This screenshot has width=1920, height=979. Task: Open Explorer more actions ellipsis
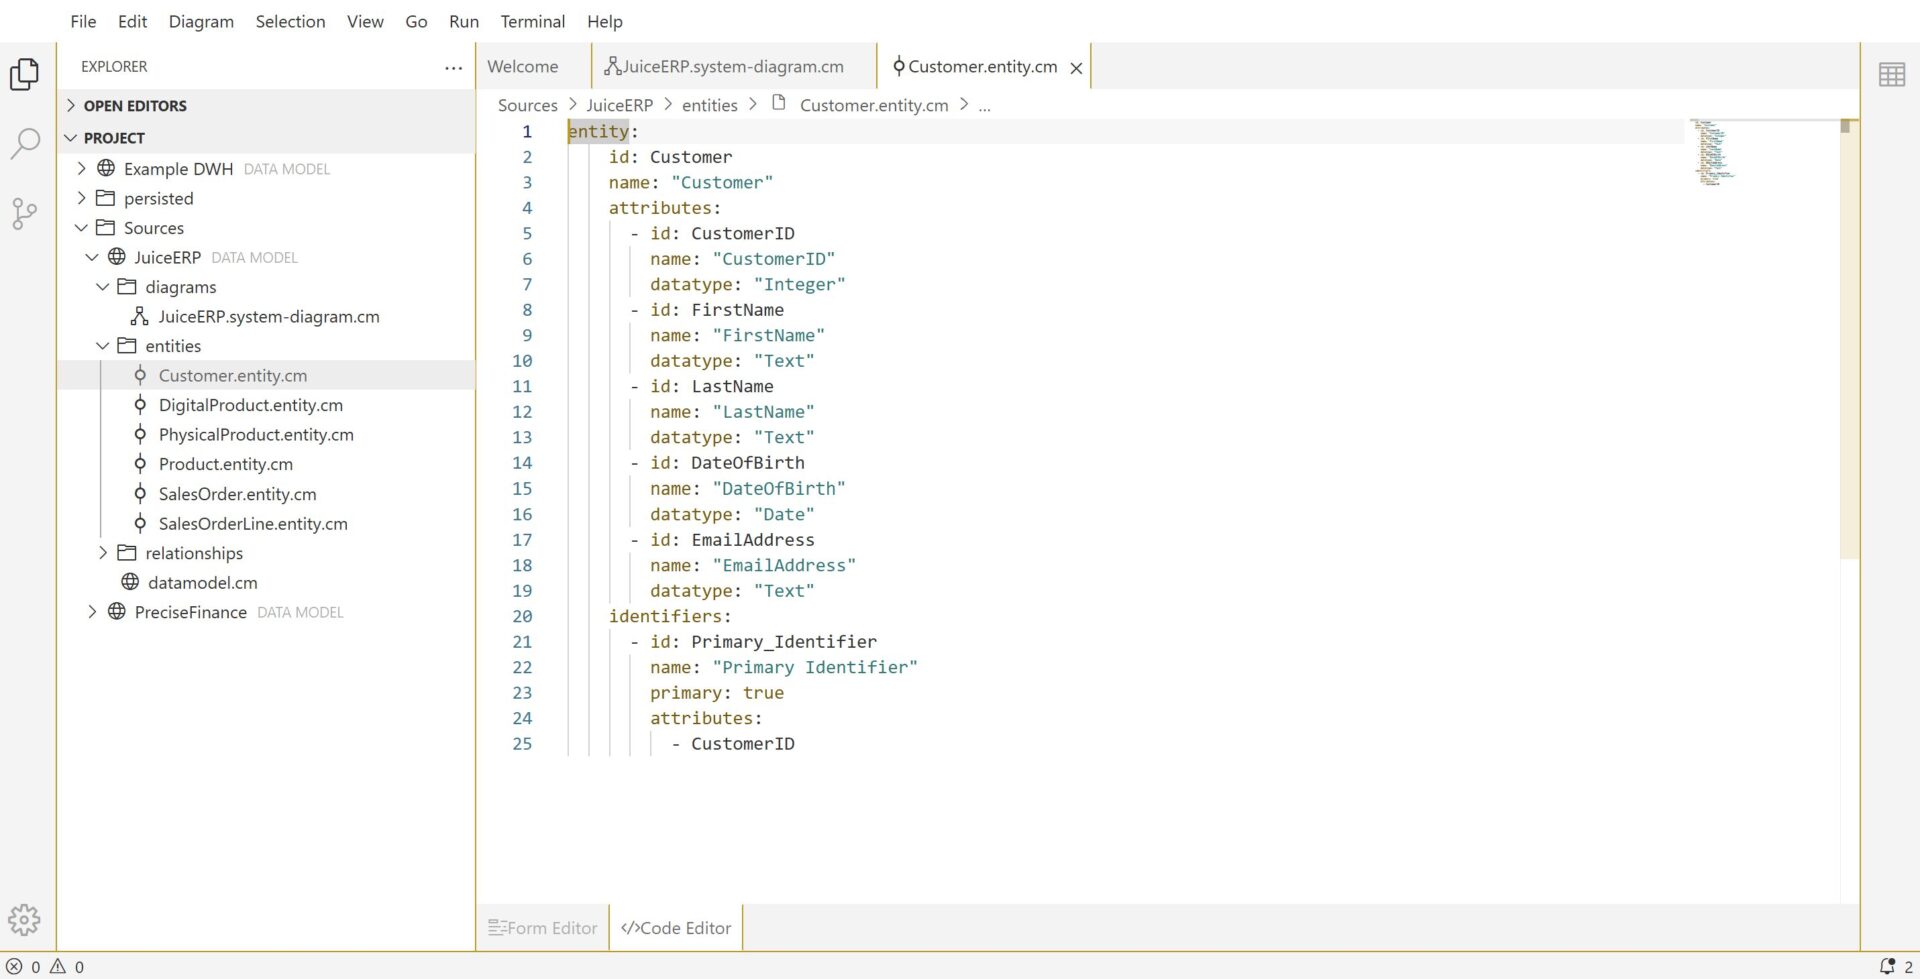pyautogui.click(x=453, y=67)
